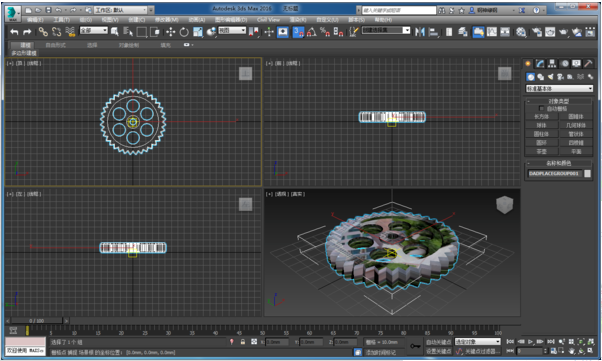
Task: Open Select by Name dialog
Action: coord(128,32)
